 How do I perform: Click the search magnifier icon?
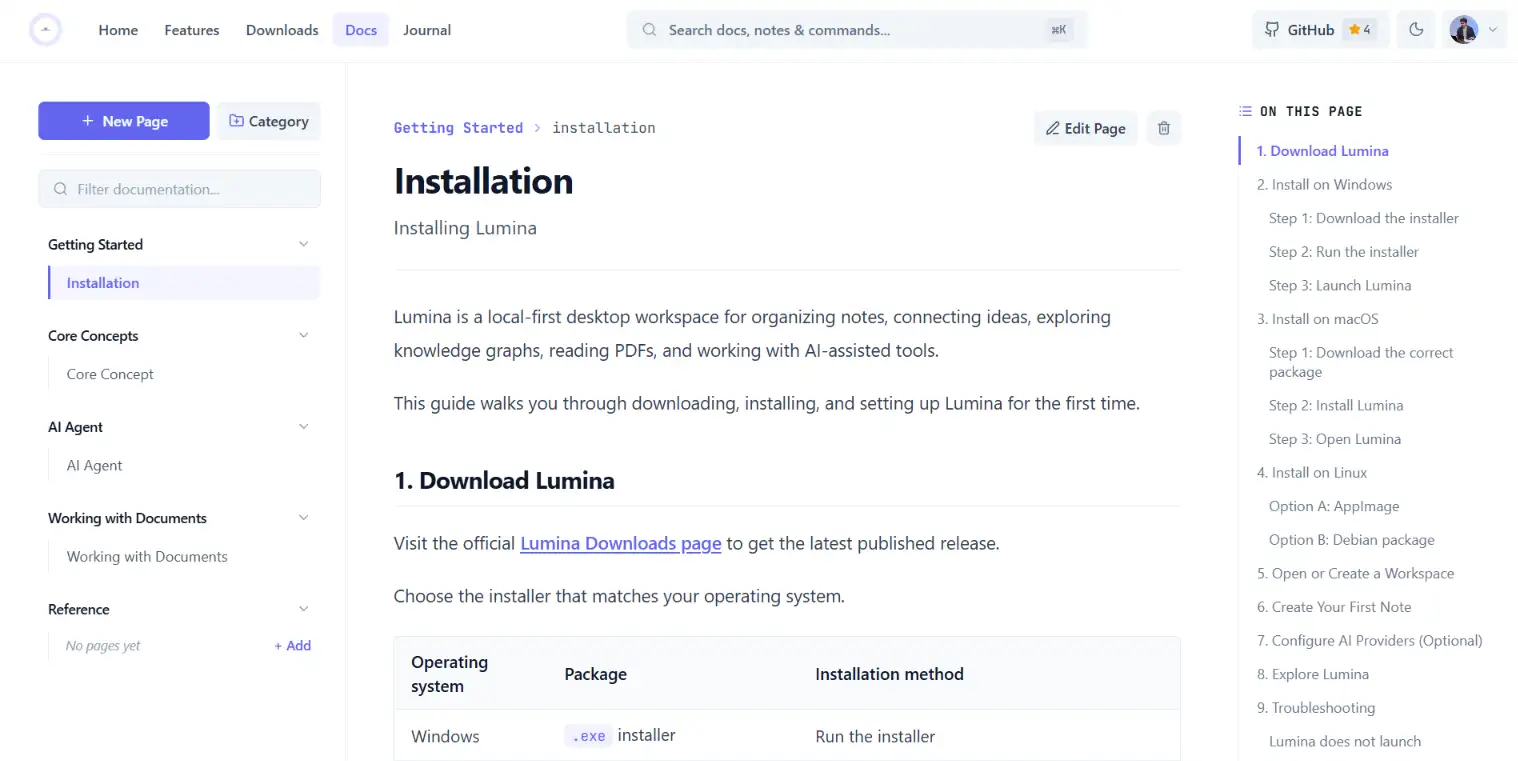coord(650,30)
